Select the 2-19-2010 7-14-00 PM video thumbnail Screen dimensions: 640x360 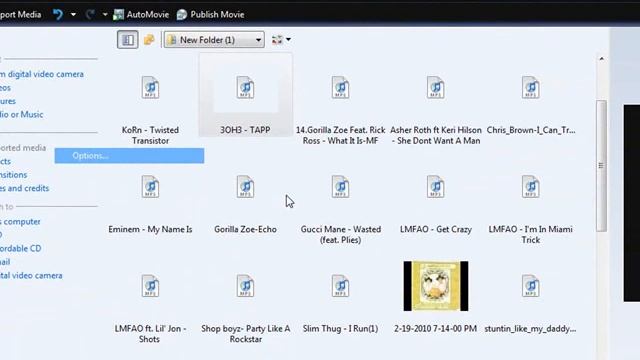pyautogui.click(x=436, y=286)
